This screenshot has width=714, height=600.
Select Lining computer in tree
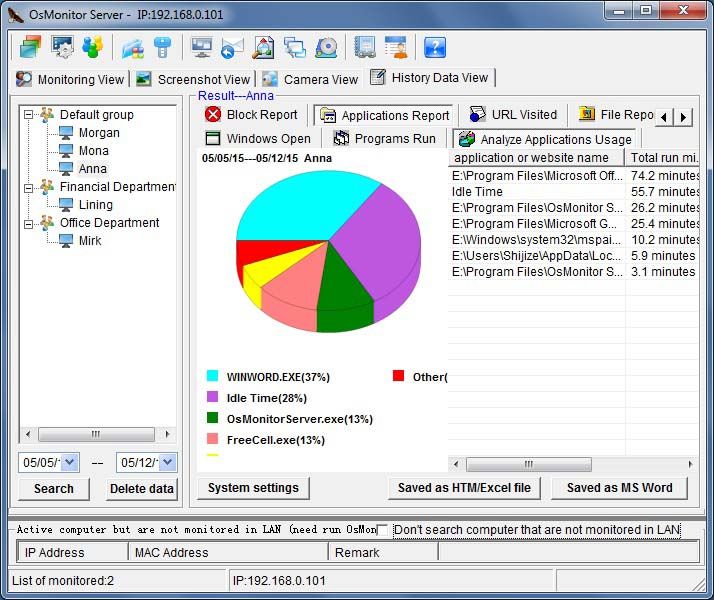pyautogui.click(x=96, y=204)
